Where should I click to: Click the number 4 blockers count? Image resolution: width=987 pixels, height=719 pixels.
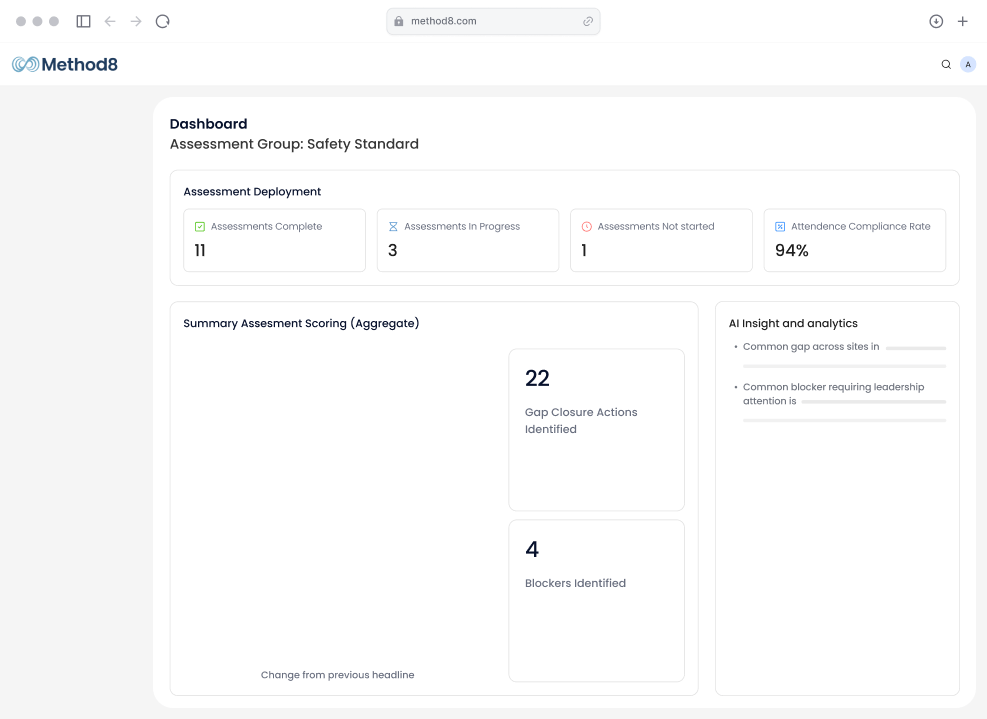[x=532, y=550]
